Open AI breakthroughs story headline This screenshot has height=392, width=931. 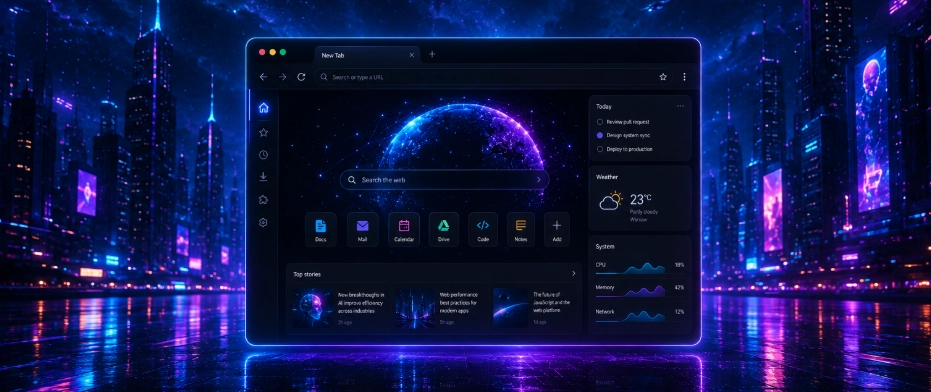point(361,302)
